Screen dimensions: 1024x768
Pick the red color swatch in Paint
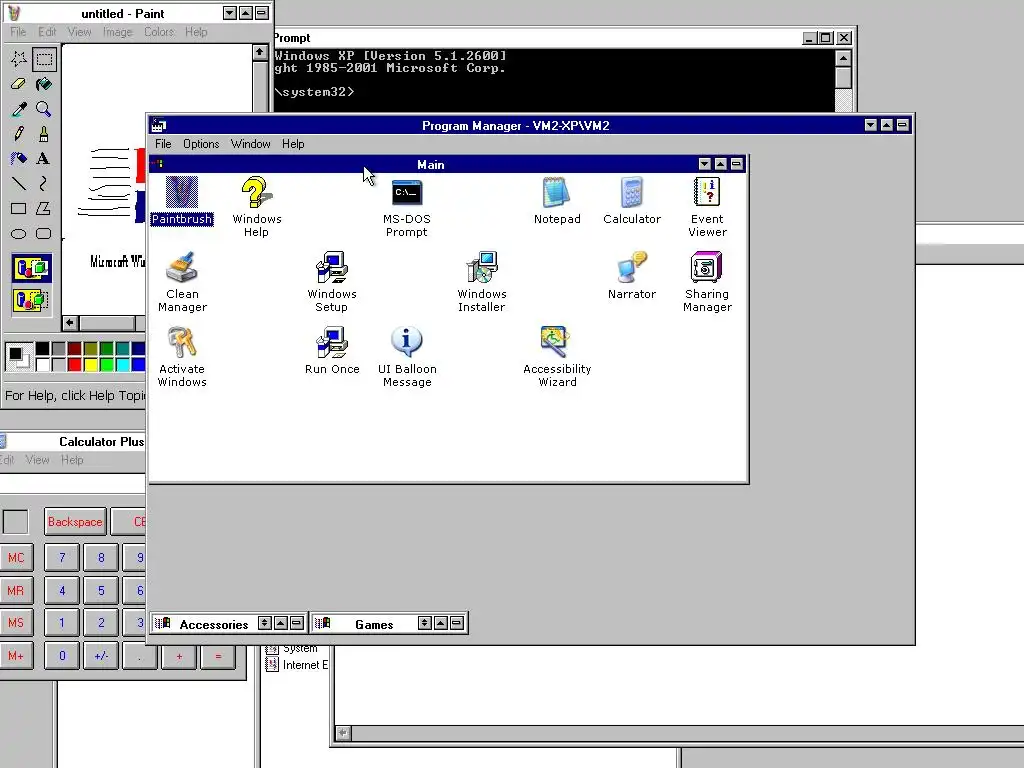(74, 364)
